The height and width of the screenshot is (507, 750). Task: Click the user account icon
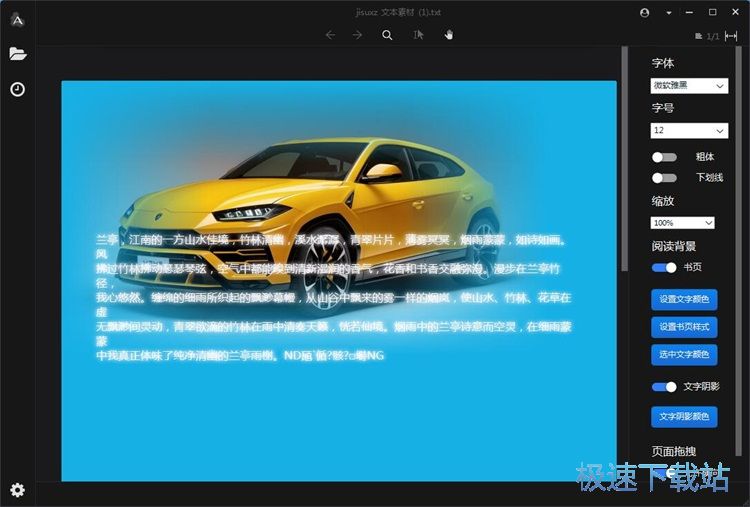tap(645, 13)
